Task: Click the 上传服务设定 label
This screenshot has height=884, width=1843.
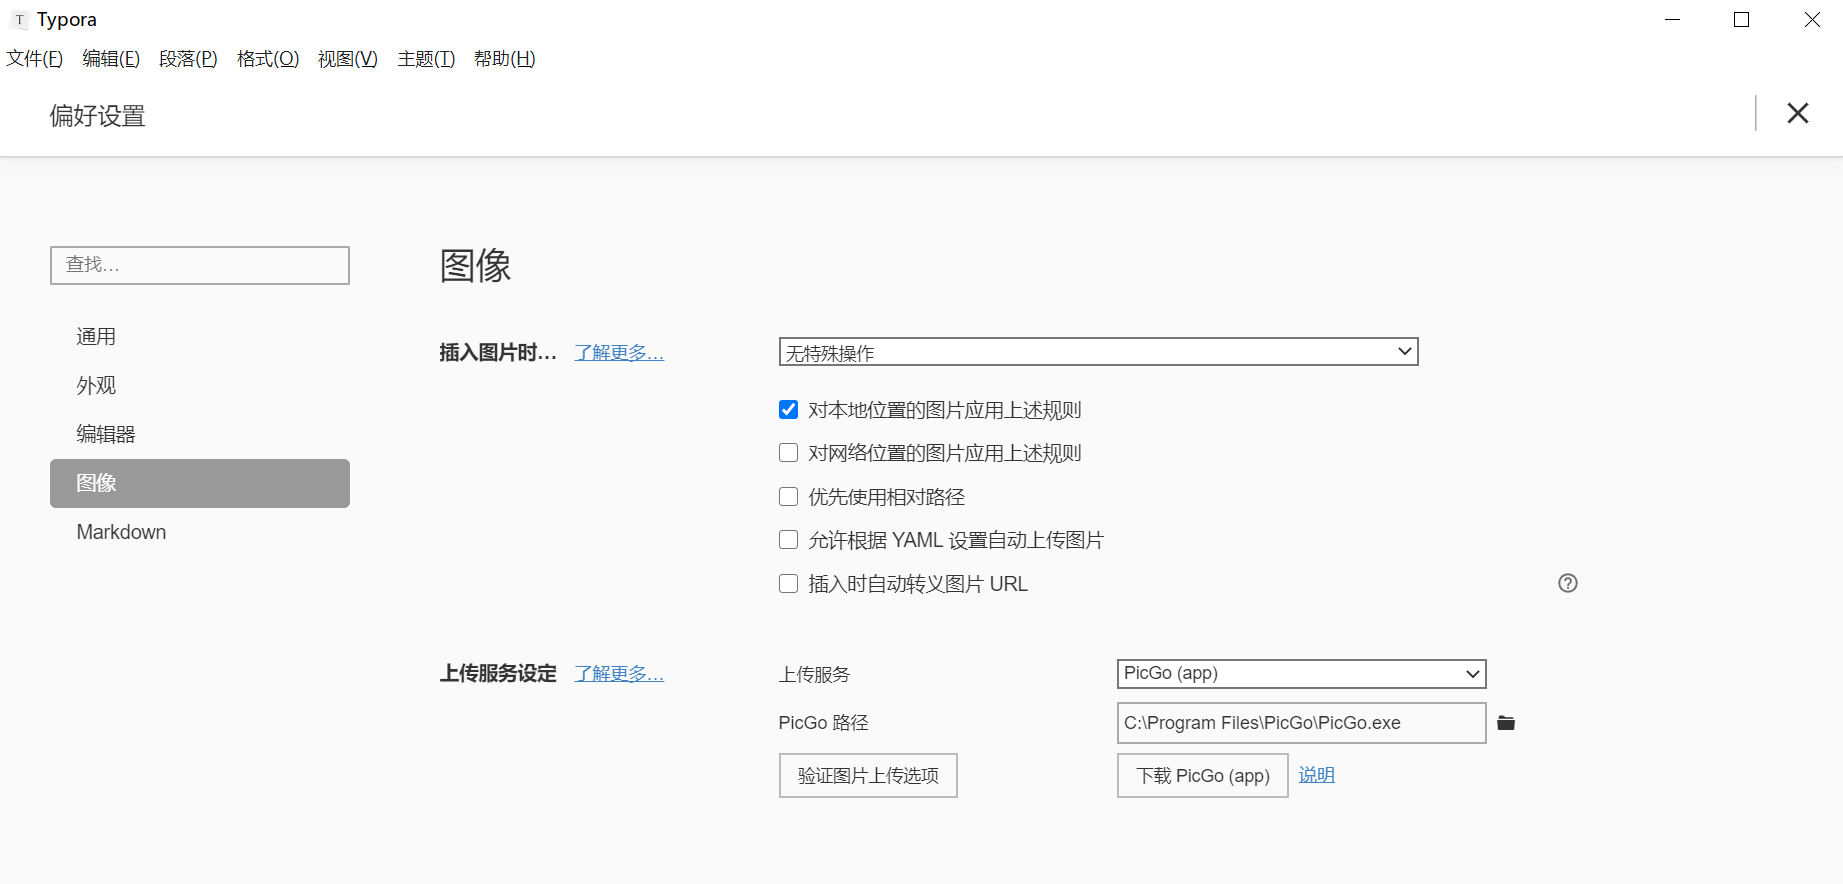Action: (x=498, y=674)
